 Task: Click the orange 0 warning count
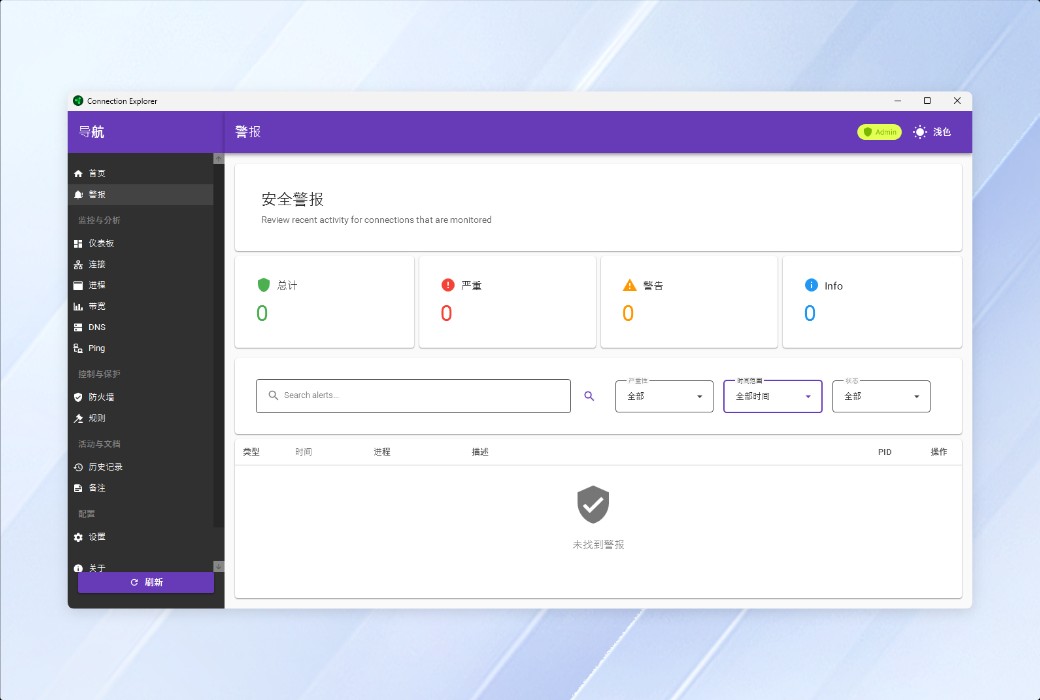pos(628,313)
